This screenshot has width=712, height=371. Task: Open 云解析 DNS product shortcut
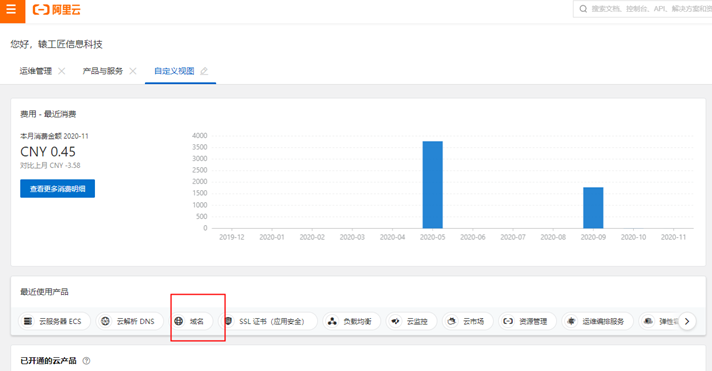click(x=130, y=321)
